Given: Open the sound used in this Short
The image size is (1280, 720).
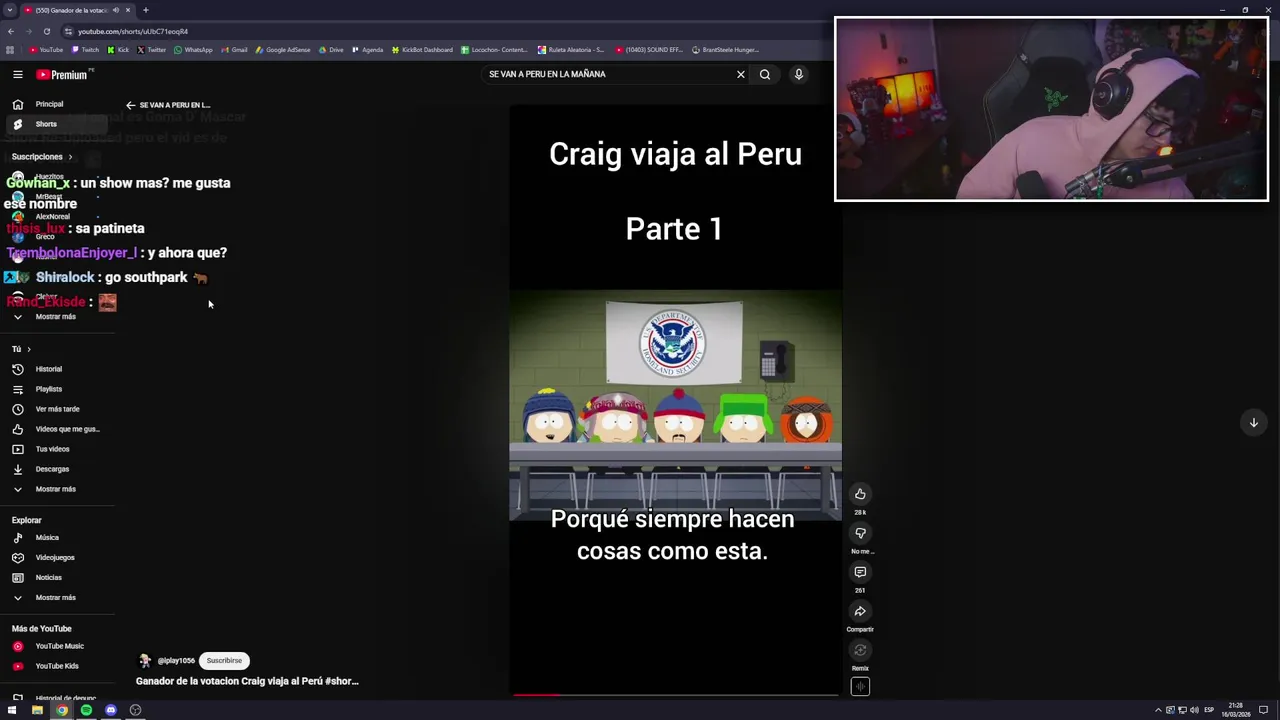Looking at the screenshot, I should click(x=860, y=686).
